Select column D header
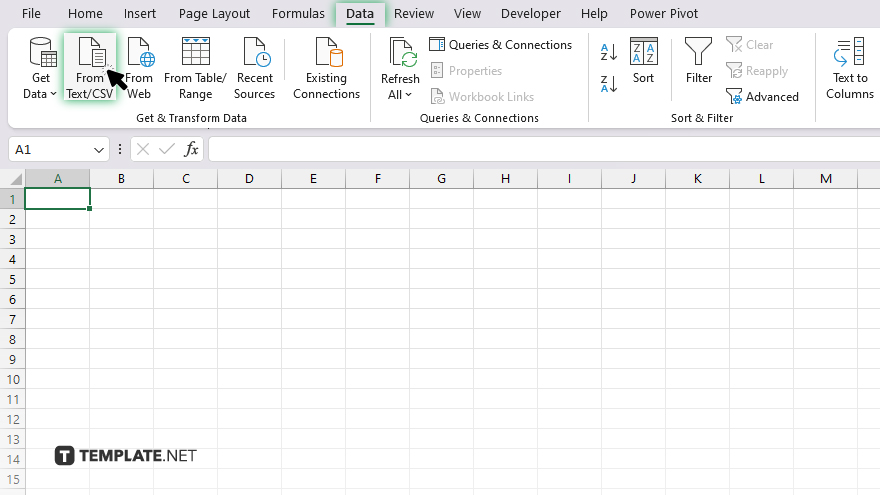 click(x=249, y=178)
